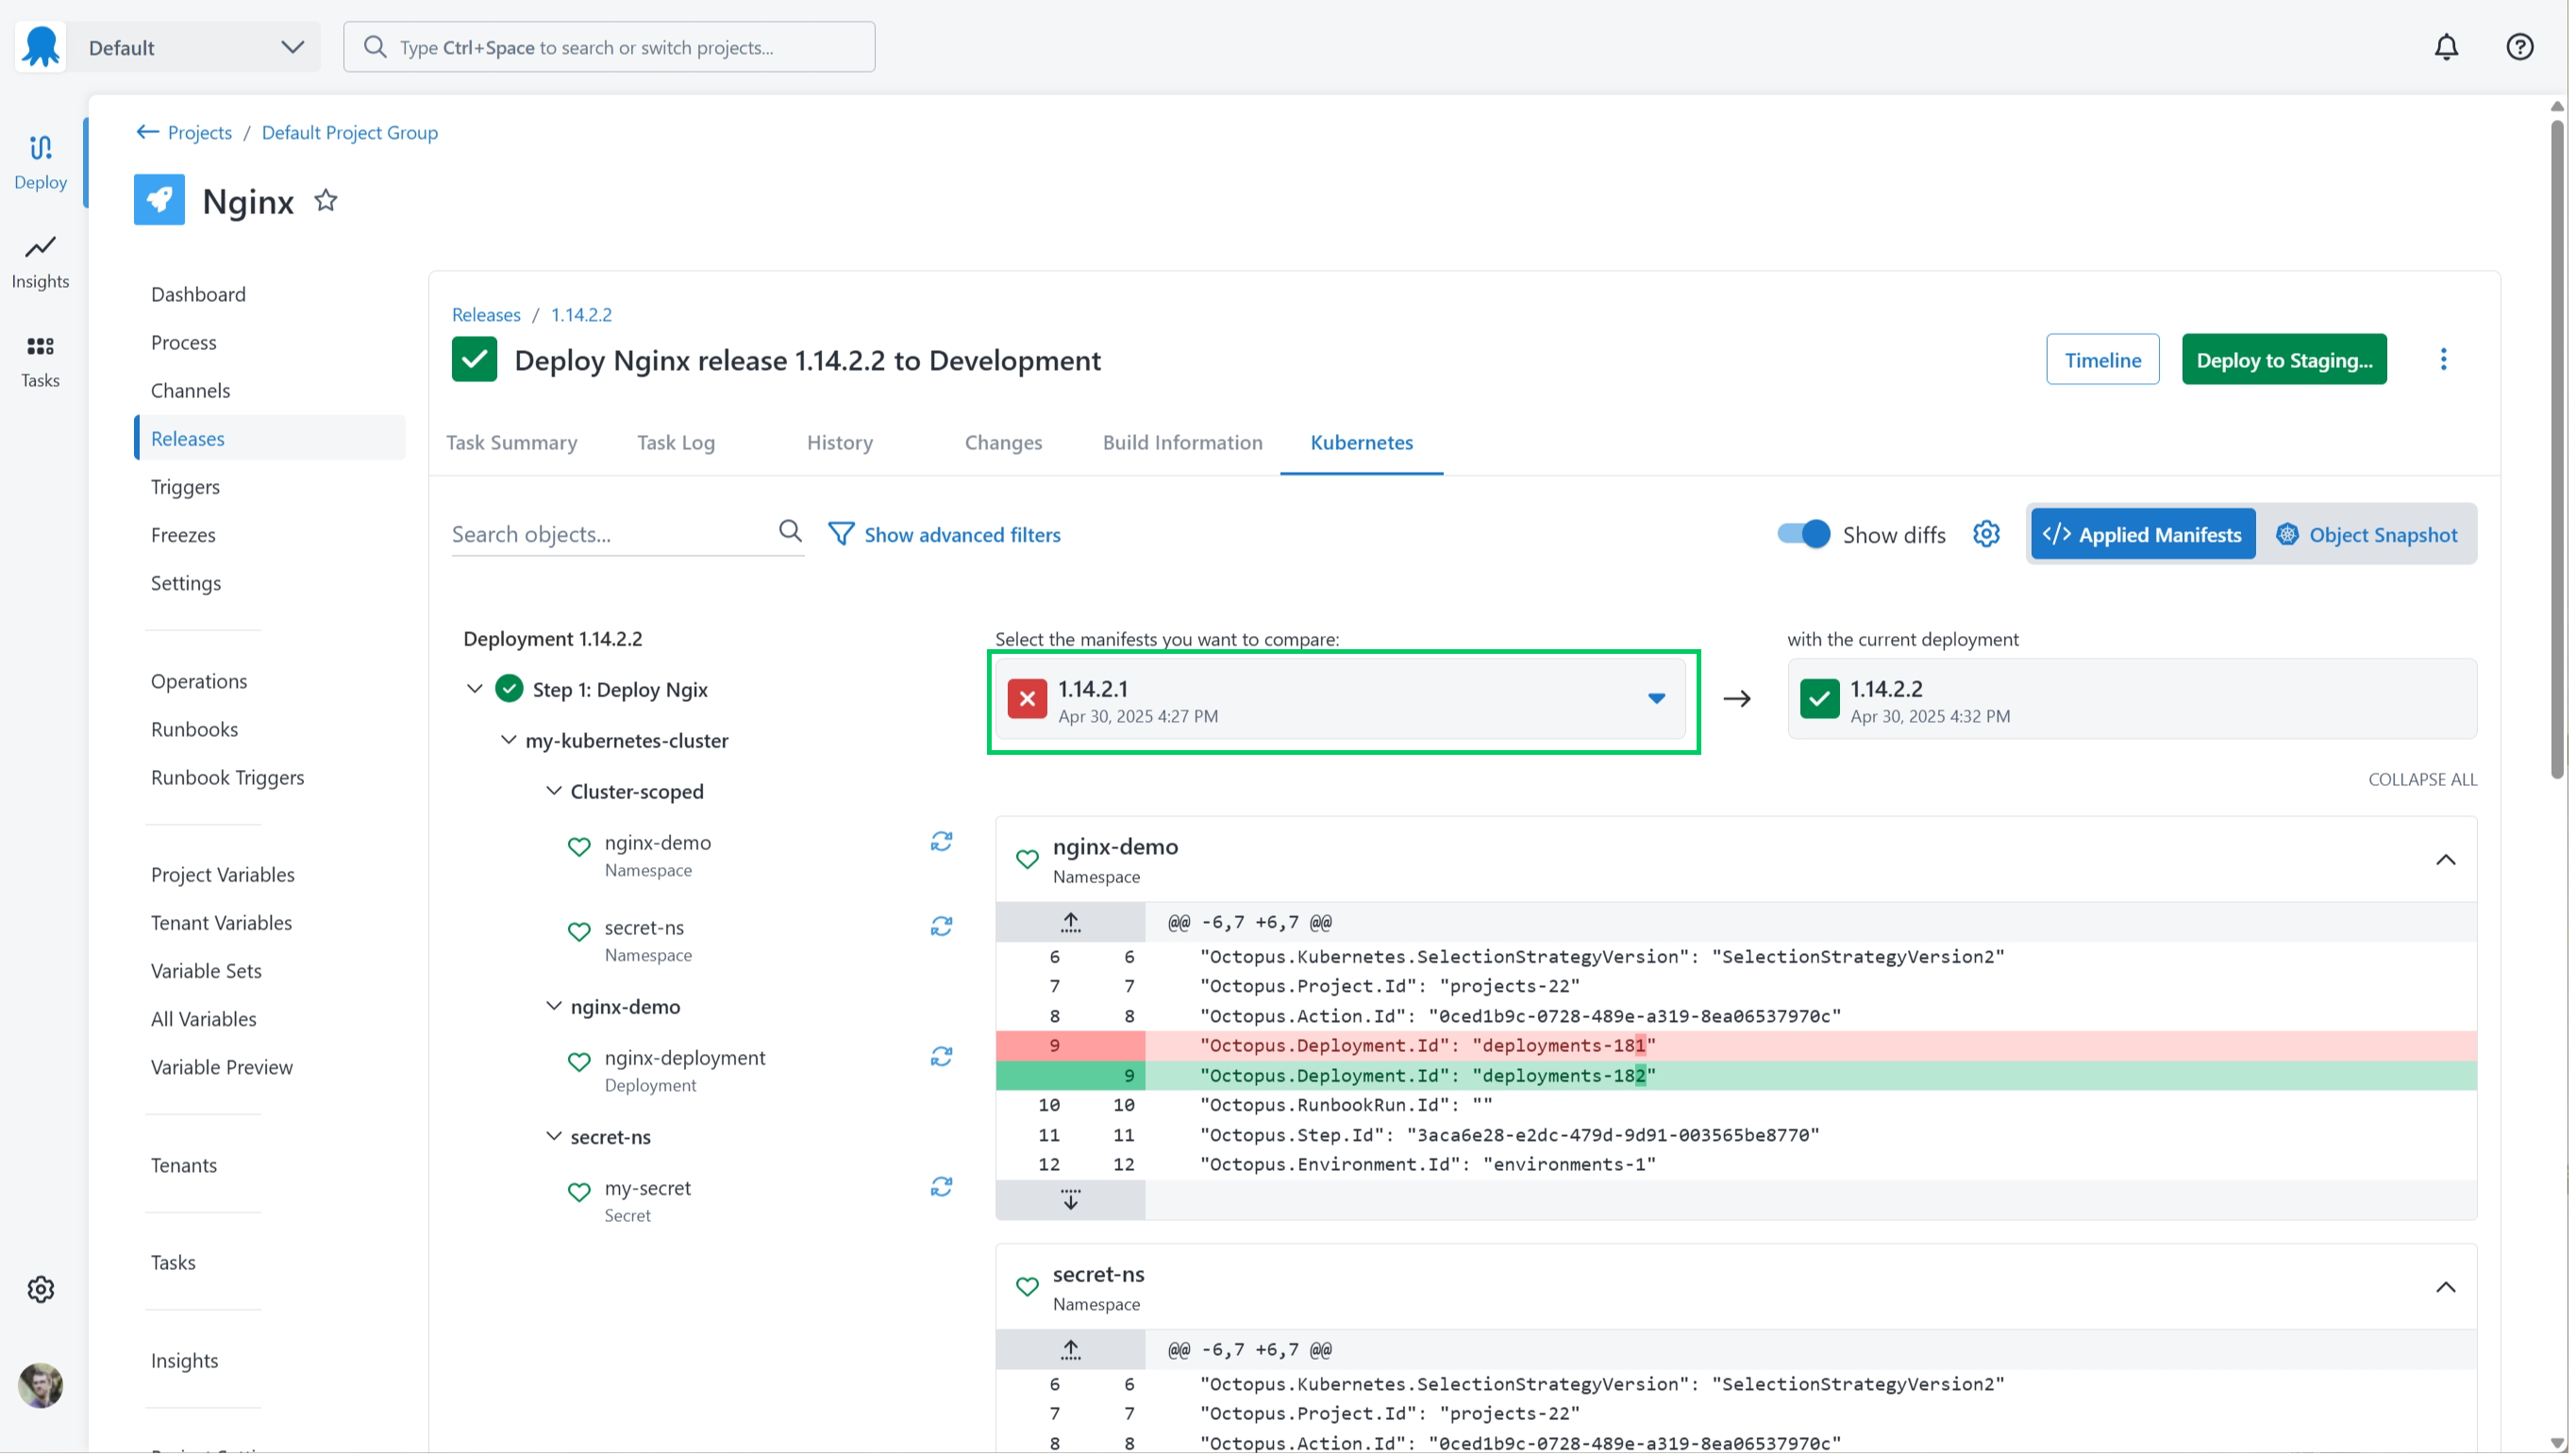This screenshot has height=1455, width=2576.
Task: Collapse the Cluster-scoped group
Action: point(553,791)
